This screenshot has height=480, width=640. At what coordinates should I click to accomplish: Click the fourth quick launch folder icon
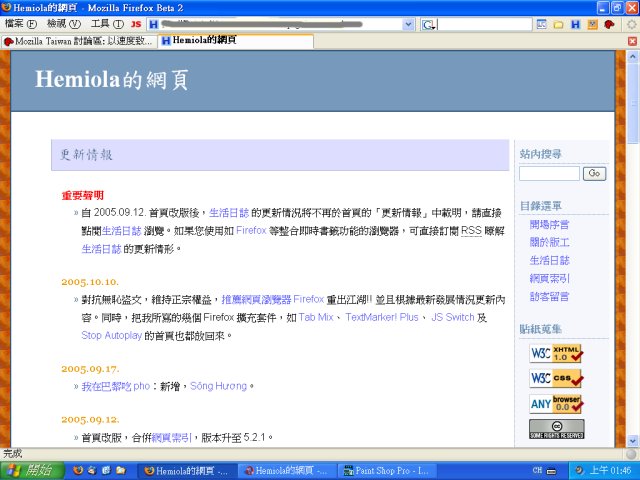click(x=120, y=471)
